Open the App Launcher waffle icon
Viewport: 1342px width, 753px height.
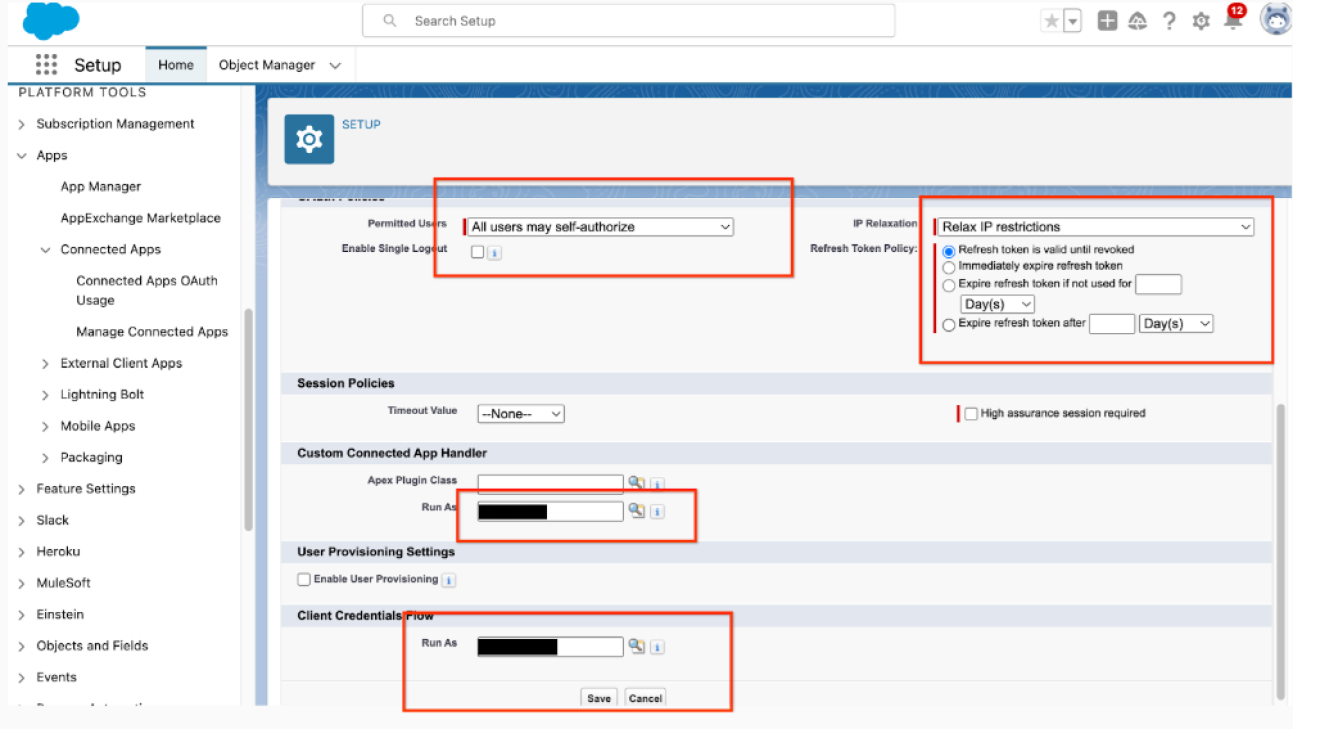pos(45,64)
